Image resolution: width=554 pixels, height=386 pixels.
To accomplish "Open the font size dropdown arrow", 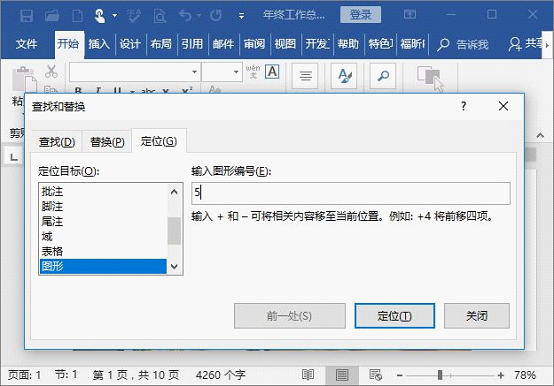I will pos(236,72).
